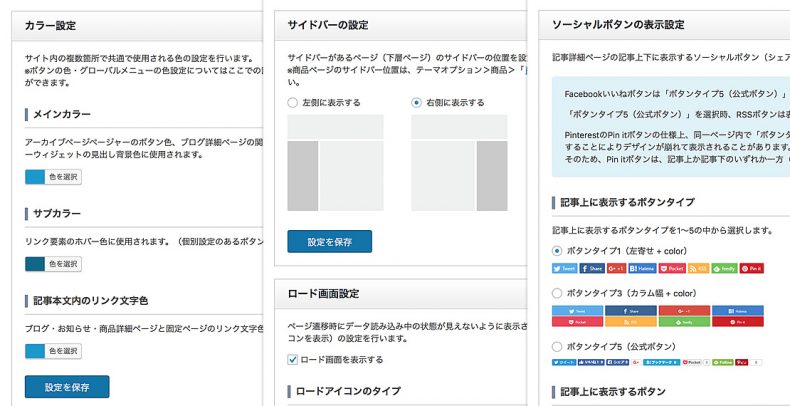
Task: Open the サブカラー color picker swatch
Action: (35, 264)
